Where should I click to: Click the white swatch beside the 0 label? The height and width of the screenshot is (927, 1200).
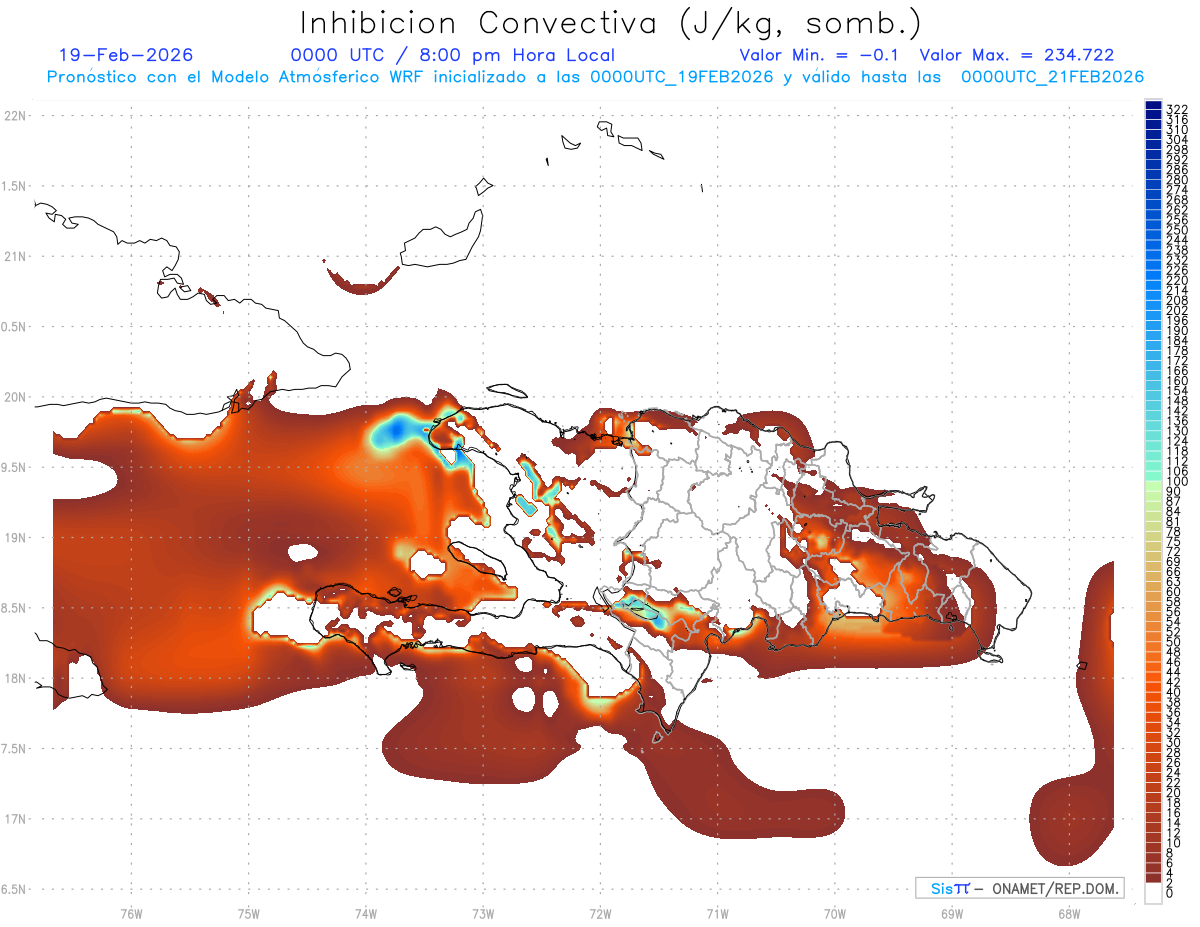point(1153,894)
